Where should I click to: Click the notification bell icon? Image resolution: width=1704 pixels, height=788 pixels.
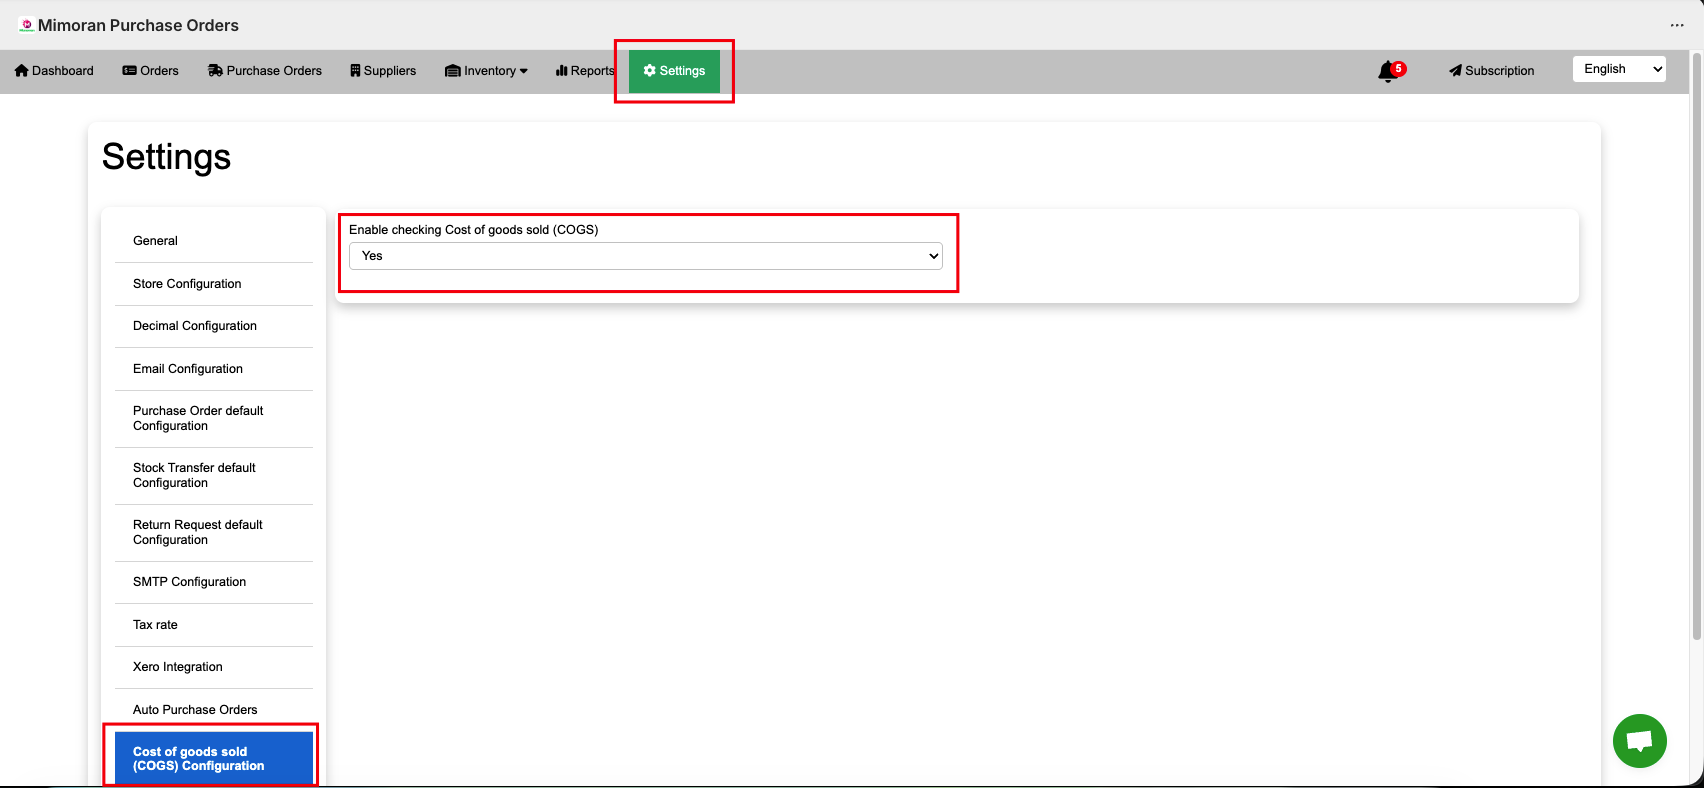point(1387,71)
